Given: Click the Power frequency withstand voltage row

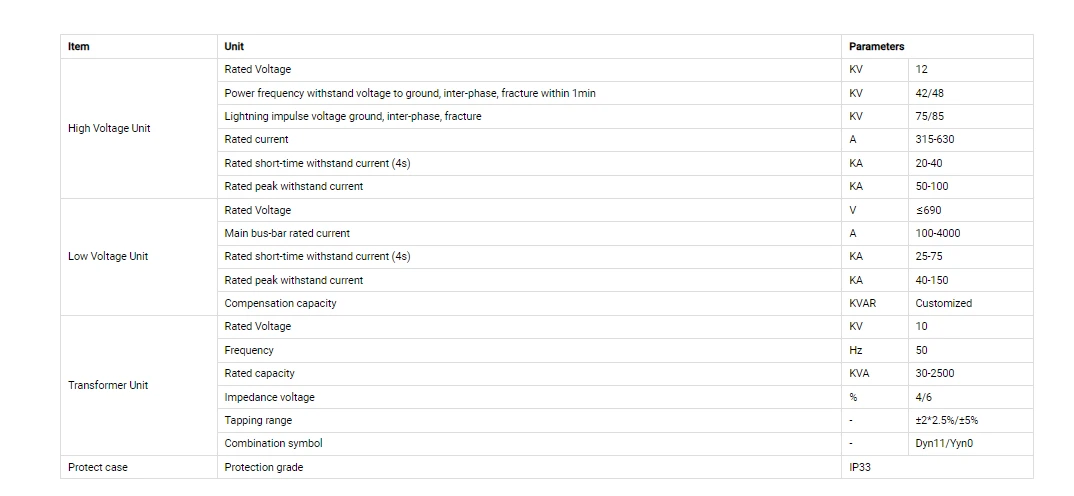Looking at the screenshot, I should pyautogui.click(x=529, y=93).
